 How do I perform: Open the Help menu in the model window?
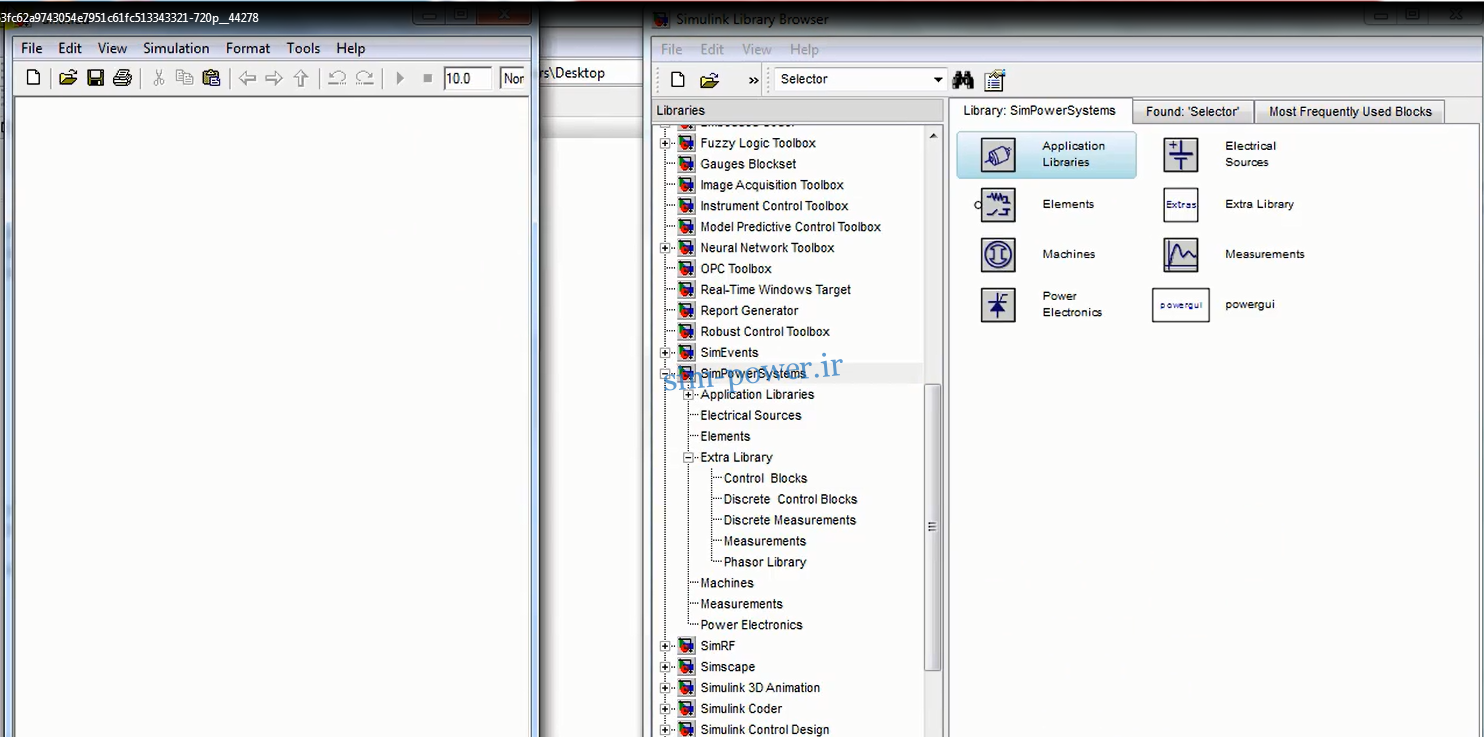(350, 48)
